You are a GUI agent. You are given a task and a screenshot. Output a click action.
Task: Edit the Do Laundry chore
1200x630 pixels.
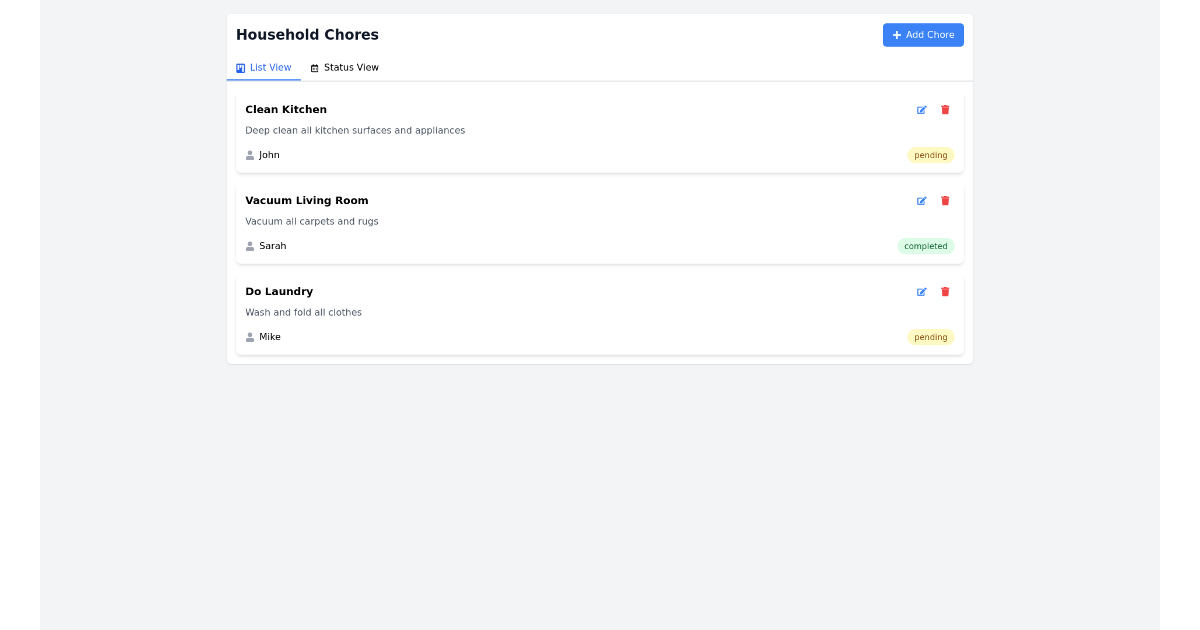pyautogui.click(x=921, y=292)
